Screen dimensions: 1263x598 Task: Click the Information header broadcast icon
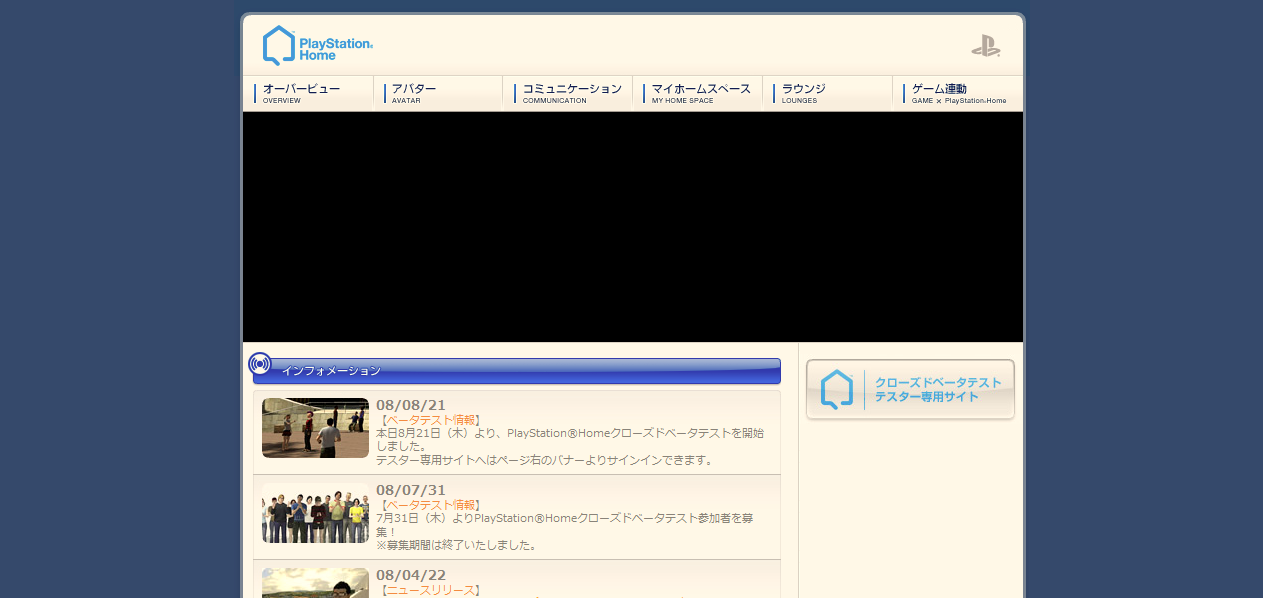click(x=260, y=364)
